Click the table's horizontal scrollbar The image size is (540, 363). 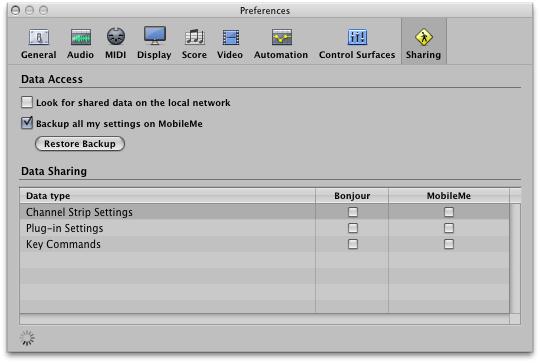click(x=264, y=319)
